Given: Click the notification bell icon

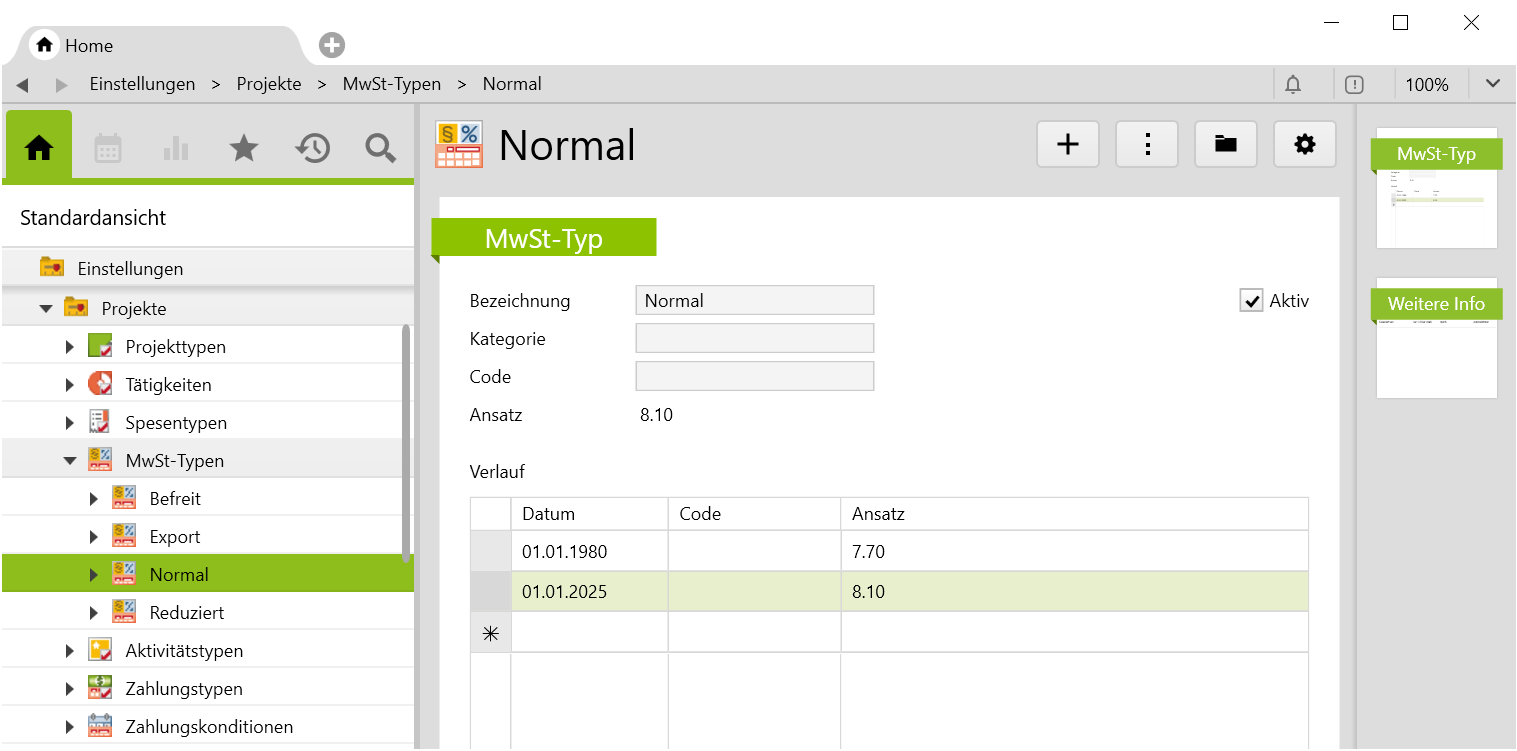Looking at the screenshot, I should [1293, 85].
